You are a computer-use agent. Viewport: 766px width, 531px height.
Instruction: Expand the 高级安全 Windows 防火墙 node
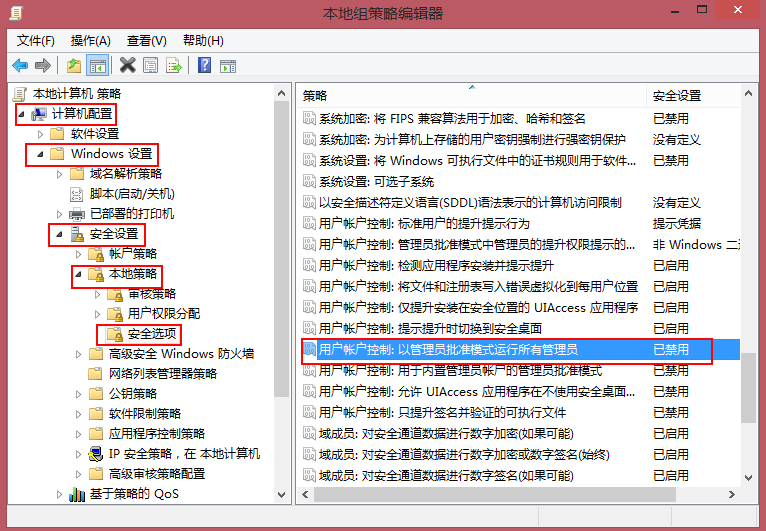[x=79, y=354]
